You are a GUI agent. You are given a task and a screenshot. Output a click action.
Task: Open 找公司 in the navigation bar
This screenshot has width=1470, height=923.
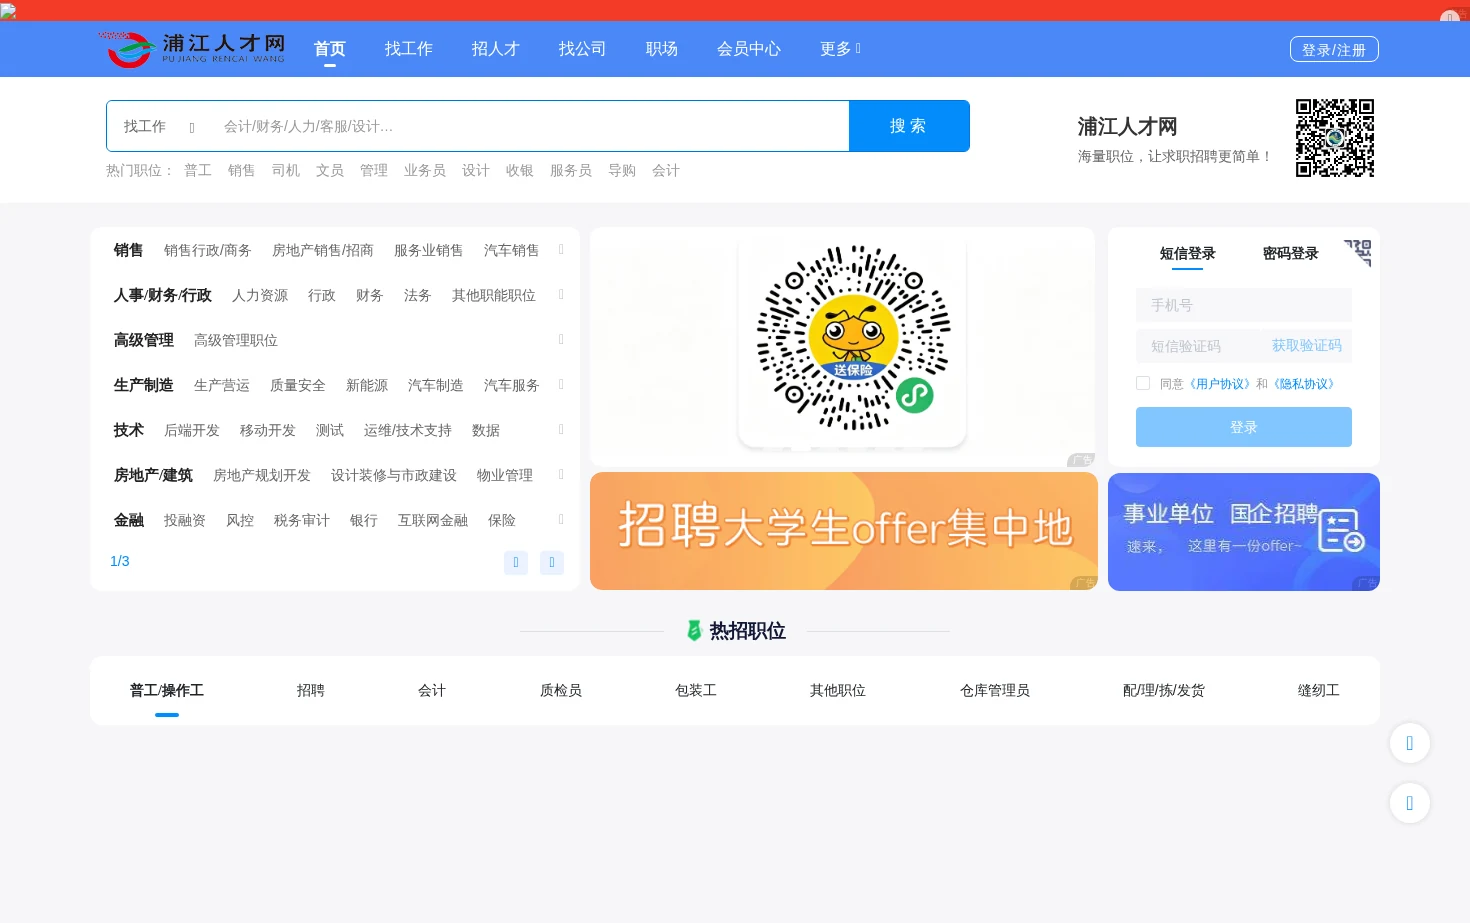click(583, 48)
